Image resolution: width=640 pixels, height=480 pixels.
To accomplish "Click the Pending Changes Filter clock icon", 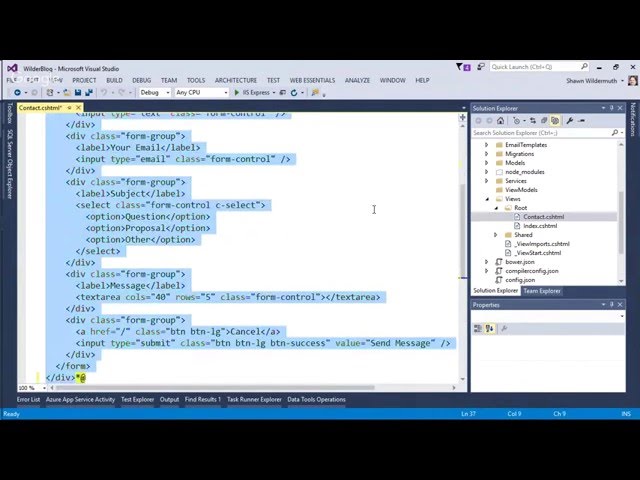I will tap(516, 120).
